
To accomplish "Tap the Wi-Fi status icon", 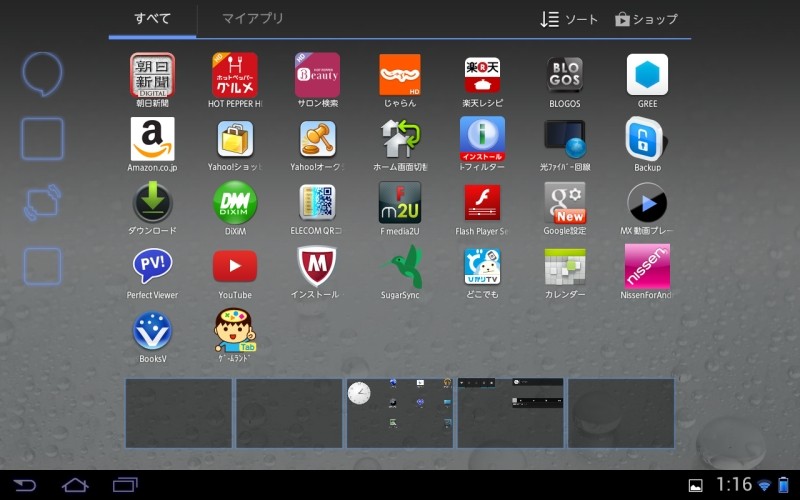I will [764, 485].
